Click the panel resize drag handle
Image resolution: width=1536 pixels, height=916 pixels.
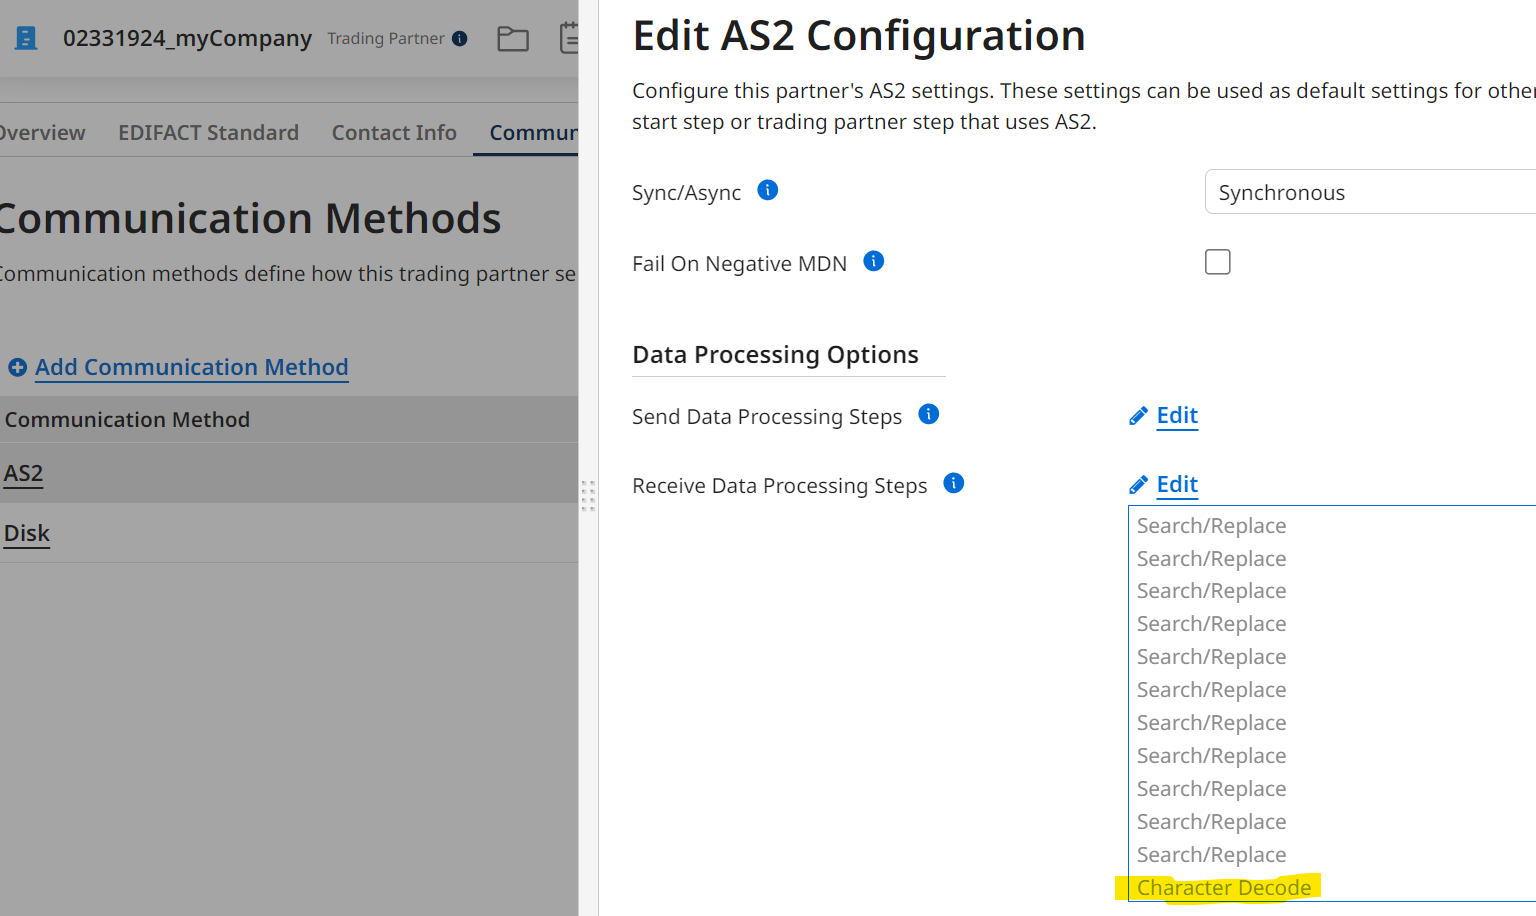(x=588, y=495)
